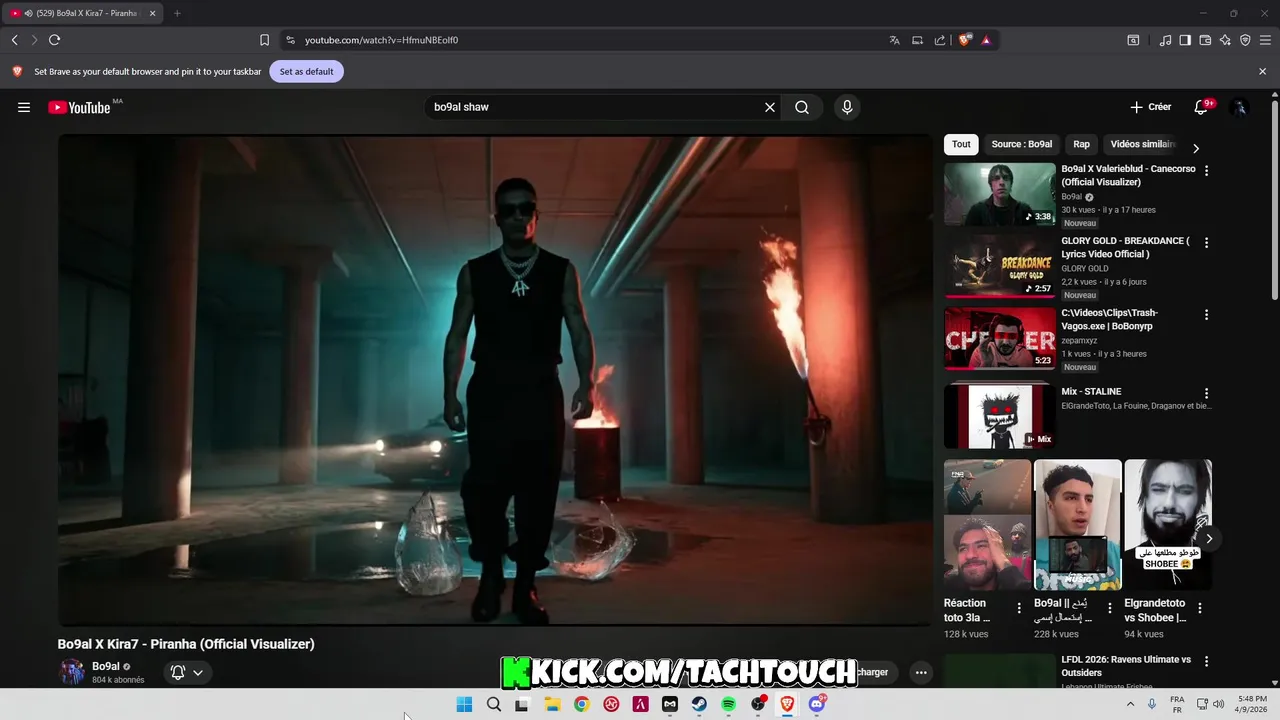Viewport: 1280px width, 720px height.
Task: Open options for 'Réaction toto 3la' short
Action: coord(1019,608)
